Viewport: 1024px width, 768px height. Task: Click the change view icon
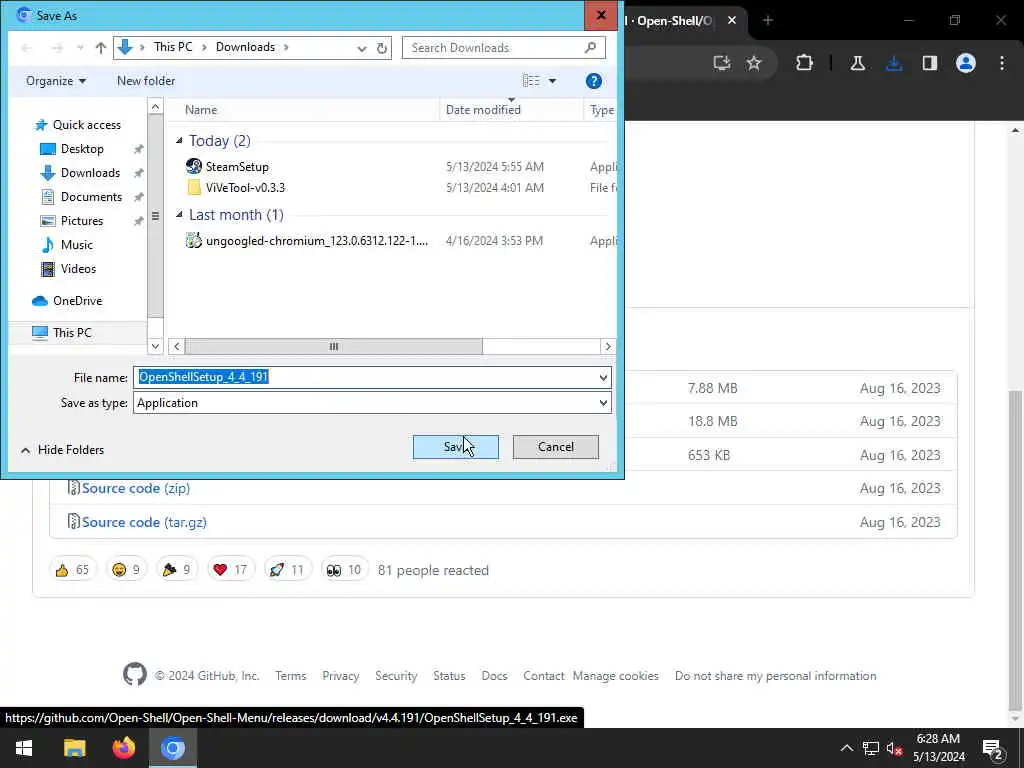click(531, 81)
